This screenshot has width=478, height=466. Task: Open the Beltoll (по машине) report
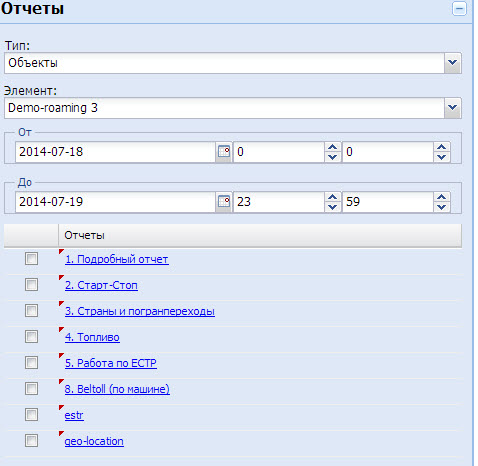[117, 389]
